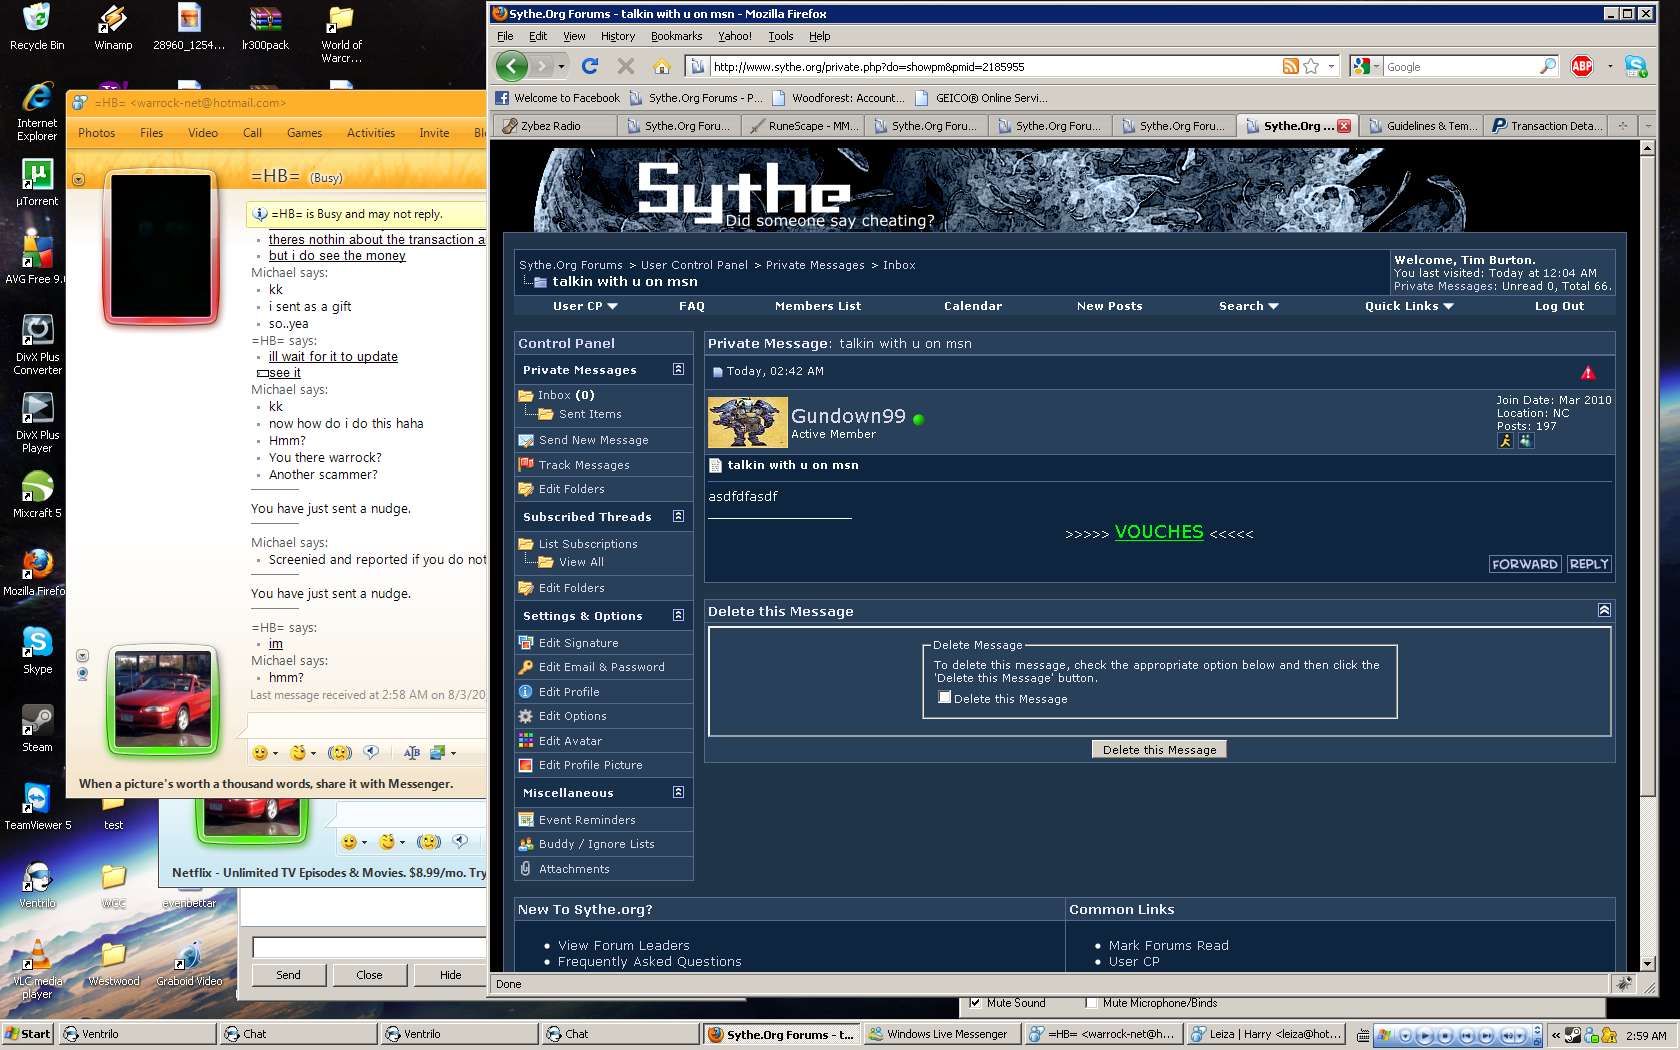Open Track Messages in Control Panel

tap(584, 465)
